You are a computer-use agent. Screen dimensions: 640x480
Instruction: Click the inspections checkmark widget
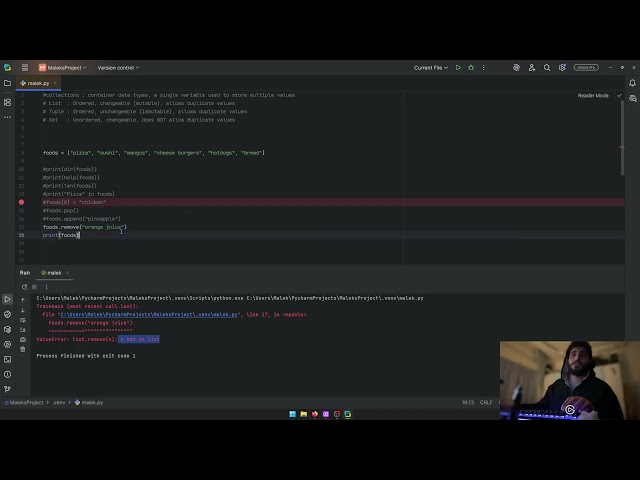tap(619, 96)
